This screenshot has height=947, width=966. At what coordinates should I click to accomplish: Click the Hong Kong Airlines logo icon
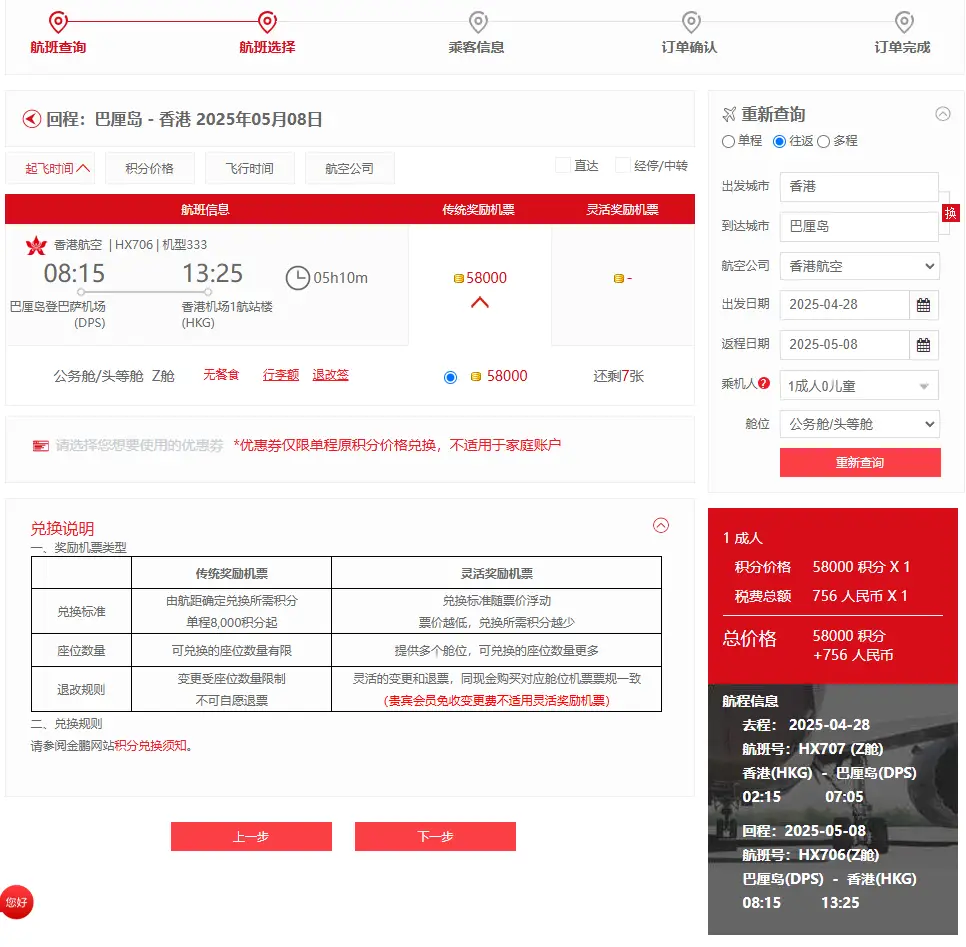(x=36, y=245)
